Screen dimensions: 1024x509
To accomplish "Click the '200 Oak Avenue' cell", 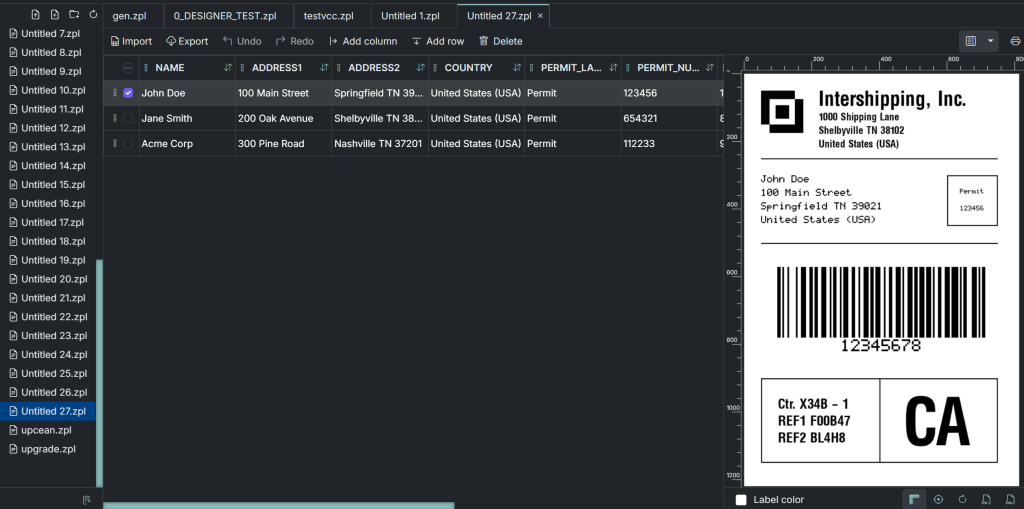I will (x=283, y=118).
